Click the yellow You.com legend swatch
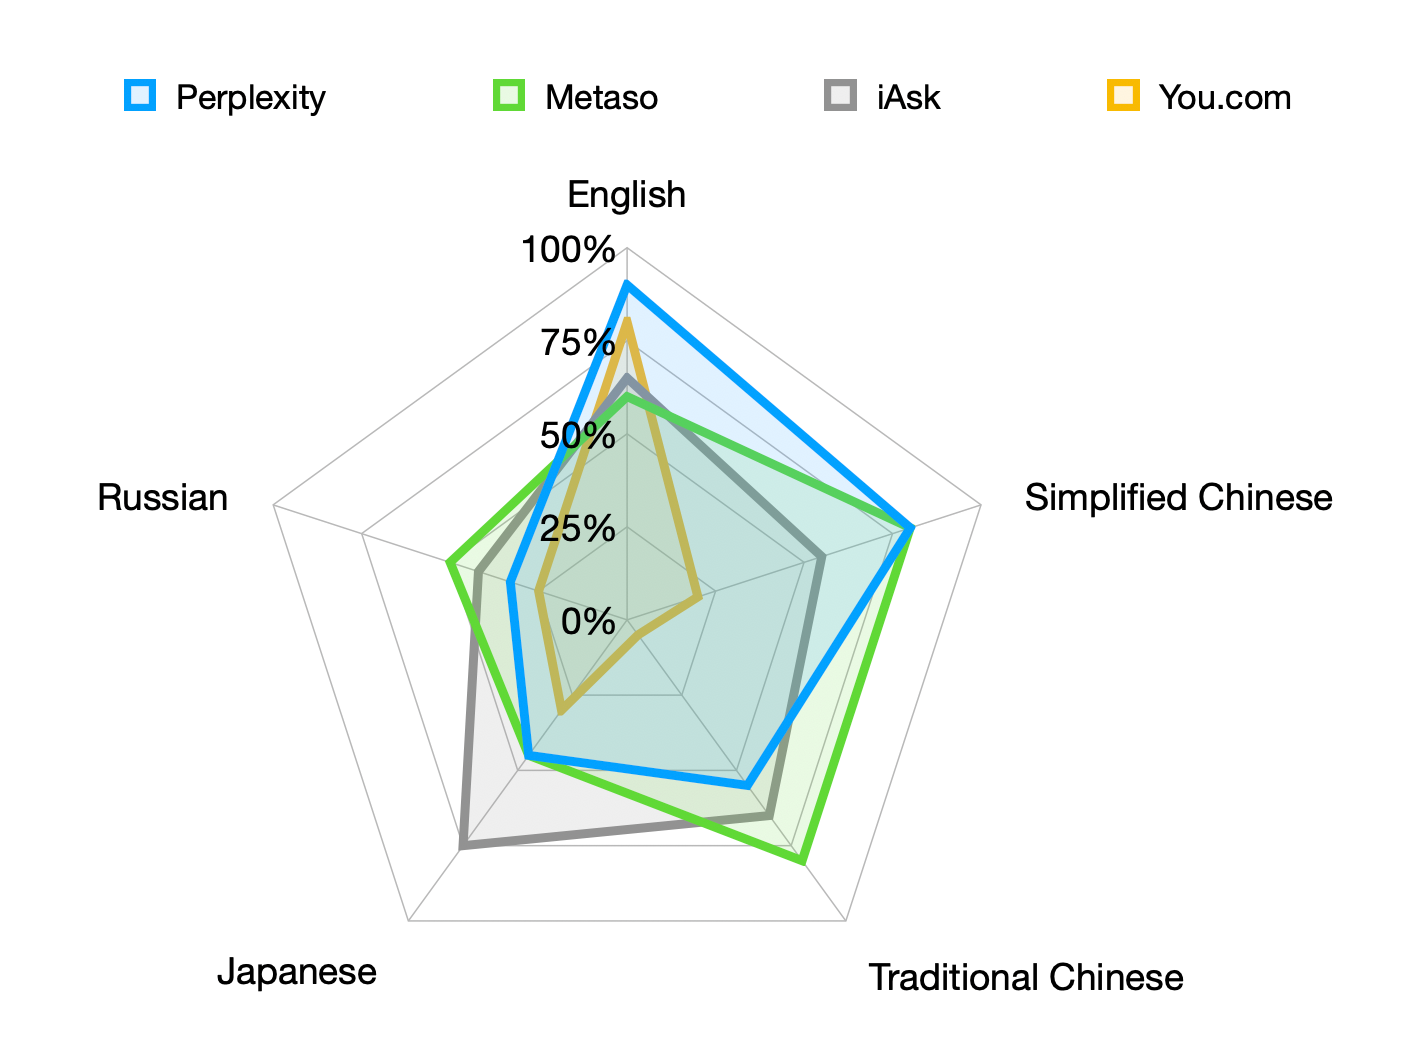 click(1123, 96)
